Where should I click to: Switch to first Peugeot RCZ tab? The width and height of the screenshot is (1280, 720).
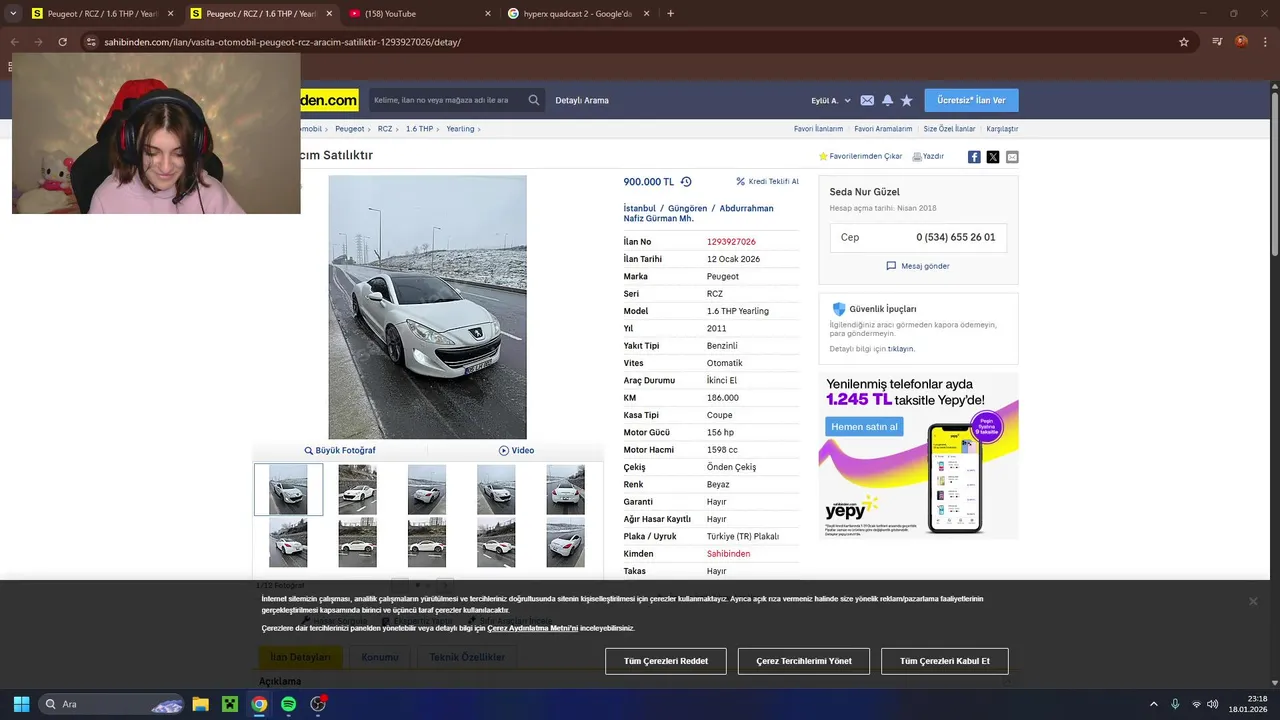100,13
